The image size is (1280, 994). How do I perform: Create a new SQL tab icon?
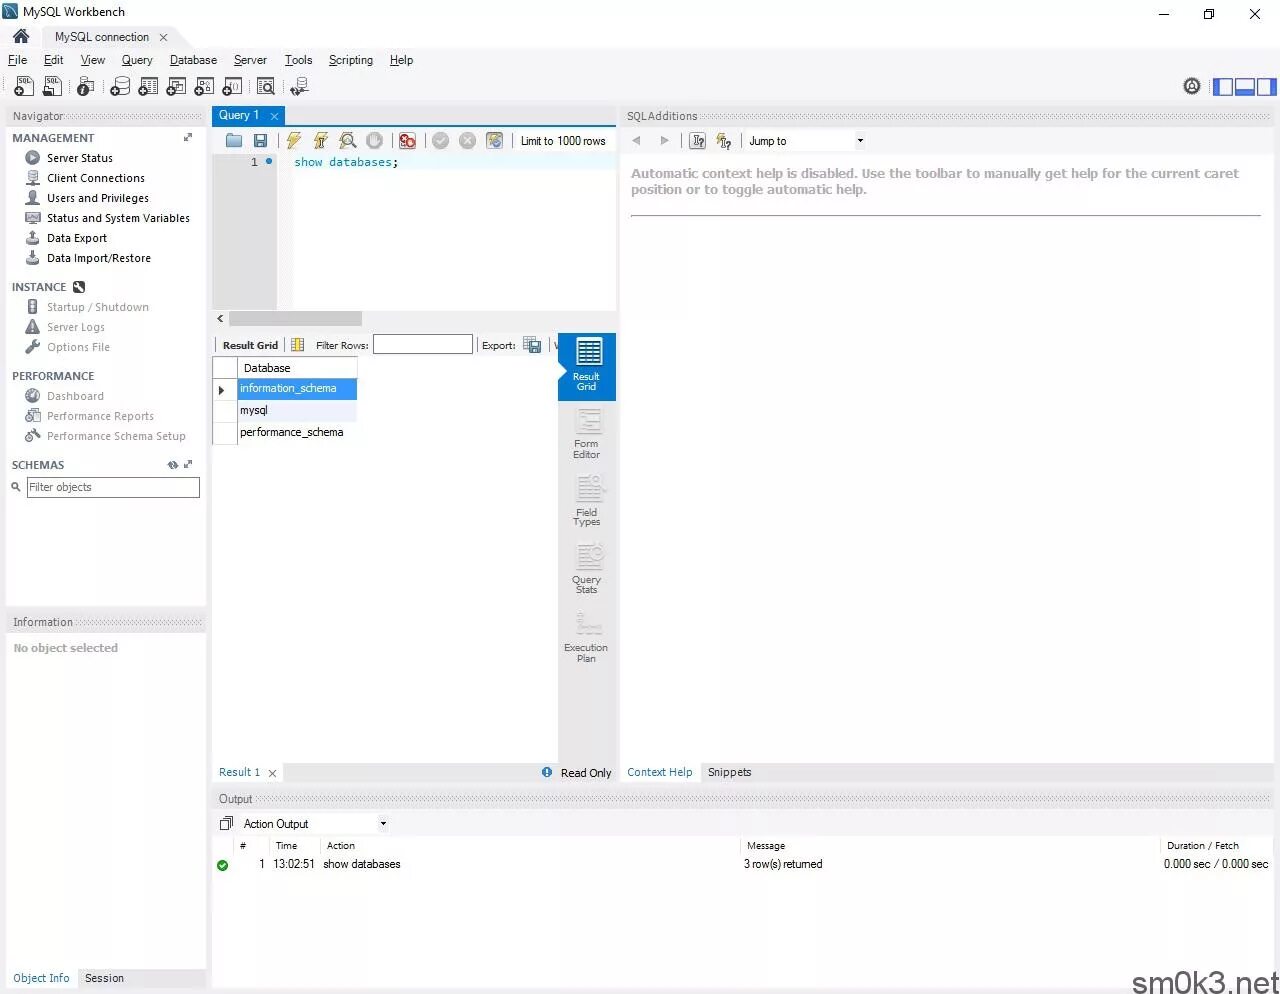23,87
